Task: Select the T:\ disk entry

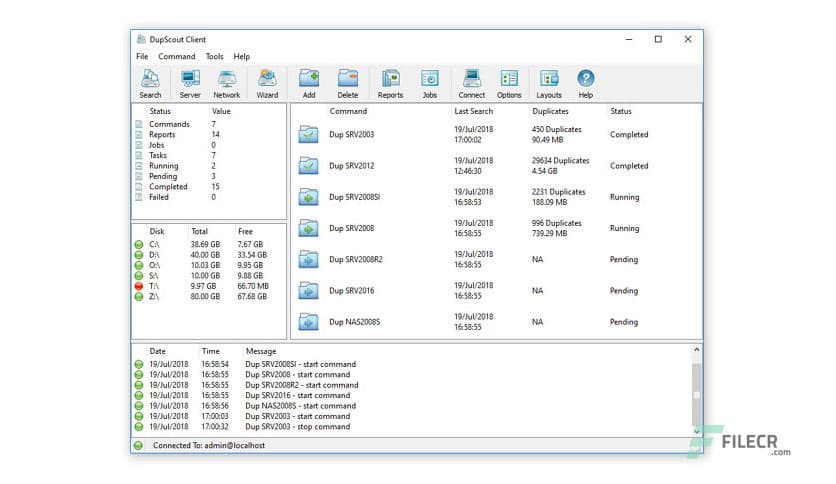Action: tap(156, 286)
